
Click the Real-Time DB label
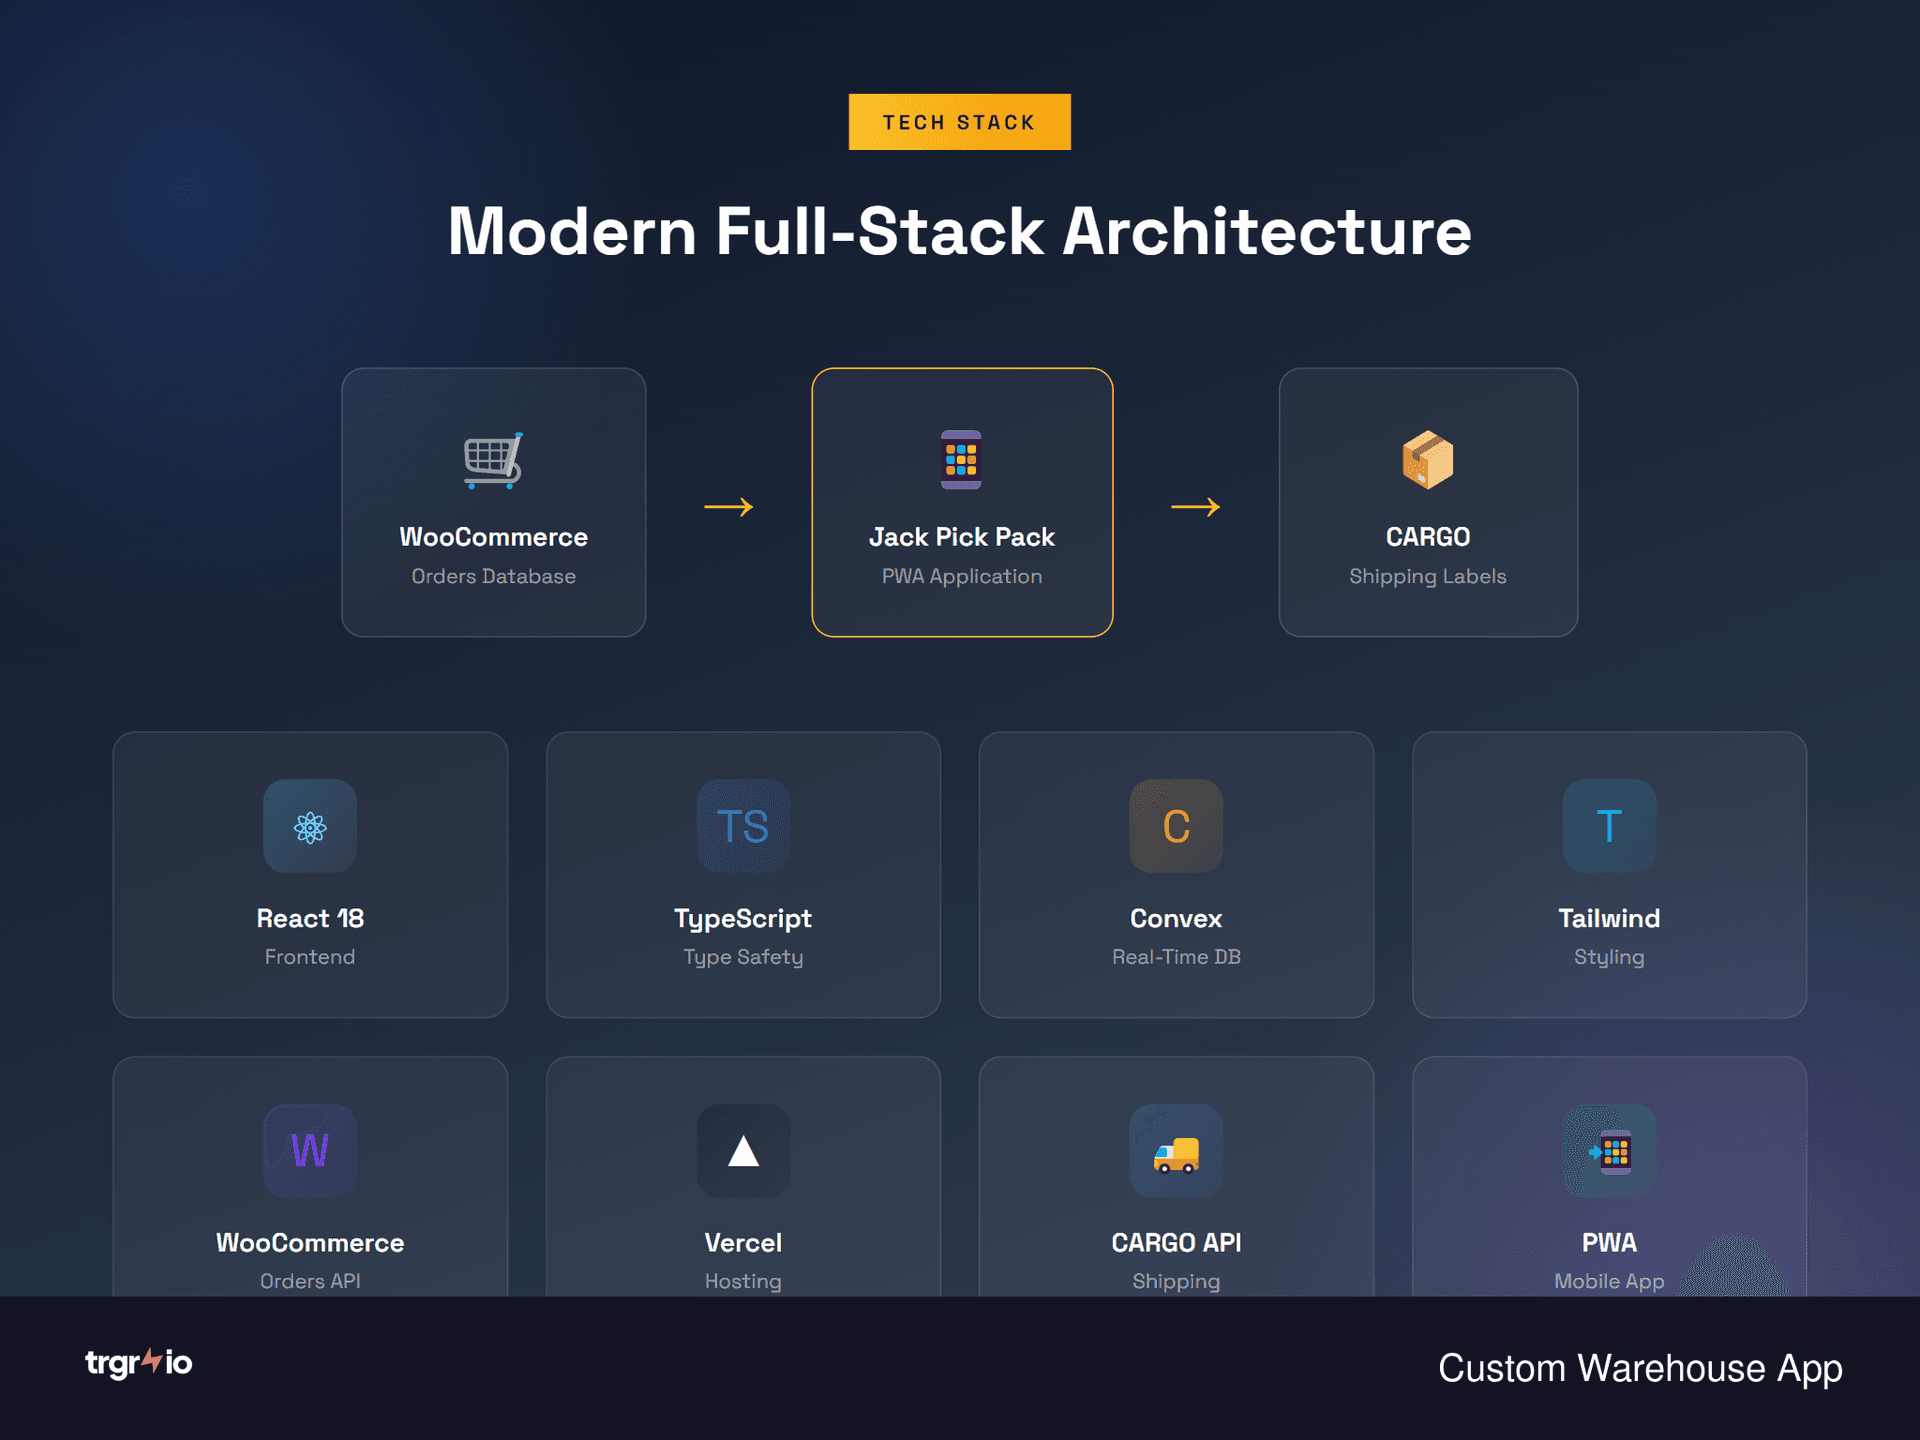(x=1176, y=957)
